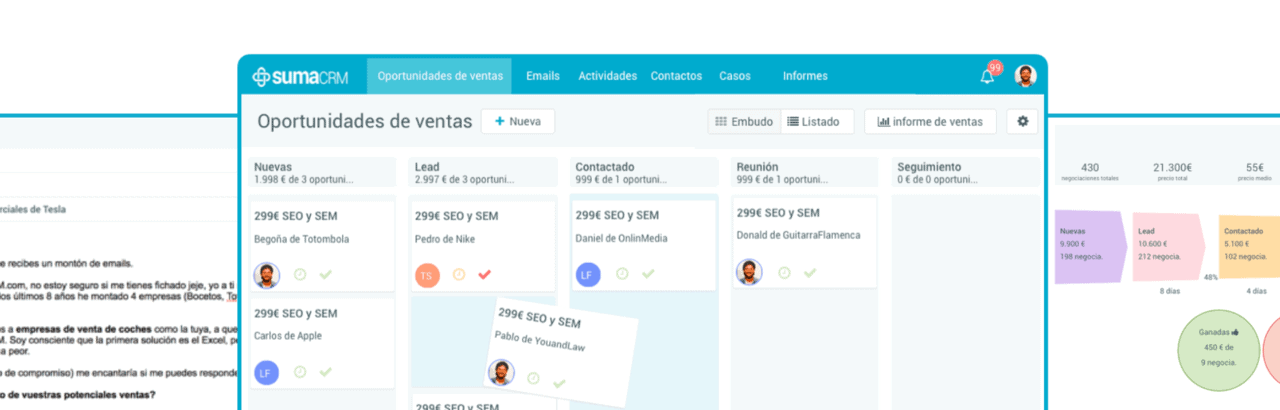The height and width of the screenshot is (410, 1280).
Task: Open informe de ventas report
Action: (x=930, y=122)
